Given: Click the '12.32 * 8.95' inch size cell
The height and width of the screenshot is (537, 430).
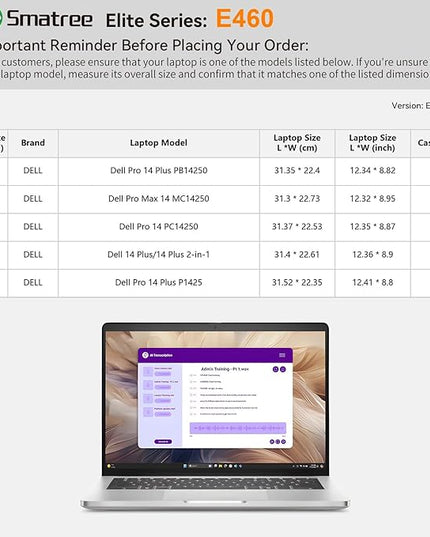Looking at the screenshot, I should point(372,199).
